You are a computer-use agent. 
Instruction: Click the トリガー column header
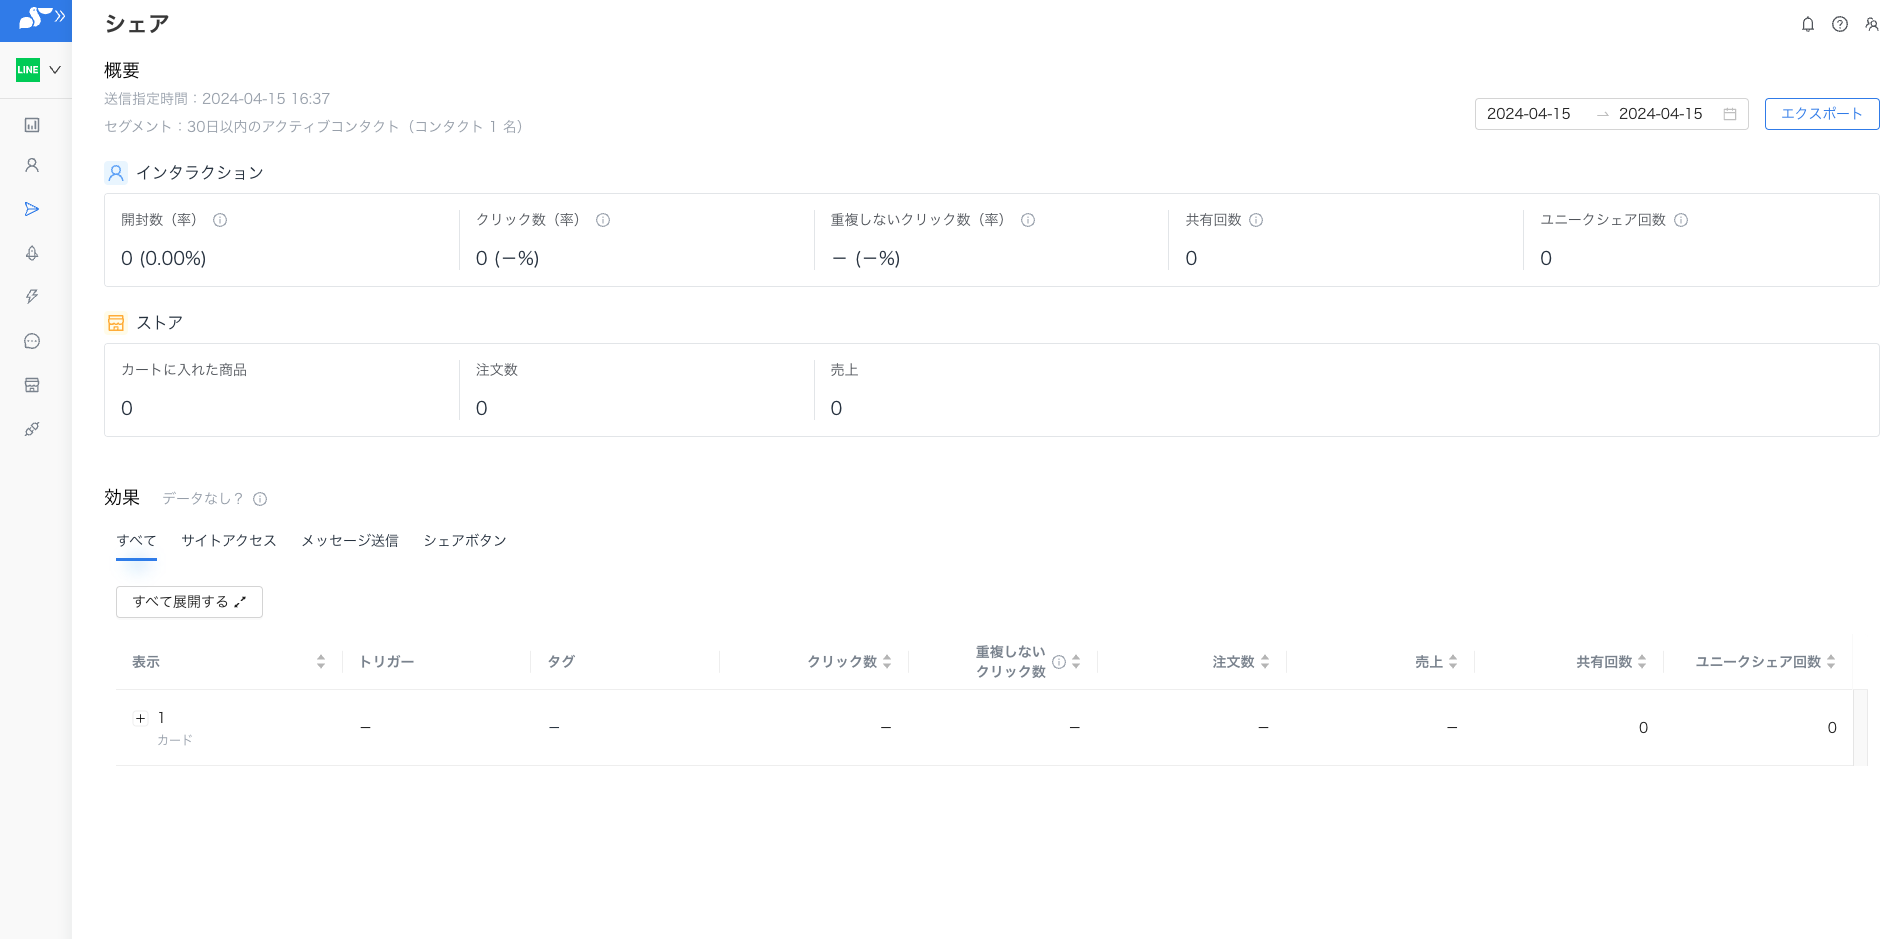click(x=386, y=662)
